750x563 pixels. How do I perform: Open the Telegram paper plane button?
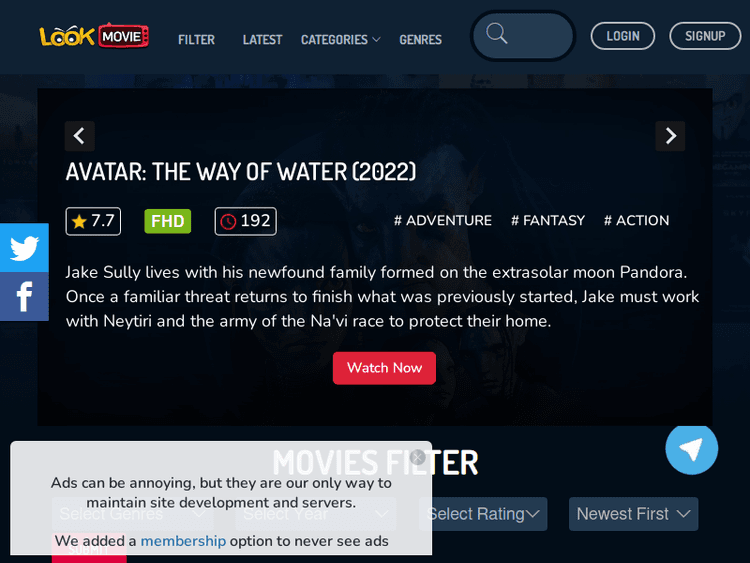pos(691,450)
